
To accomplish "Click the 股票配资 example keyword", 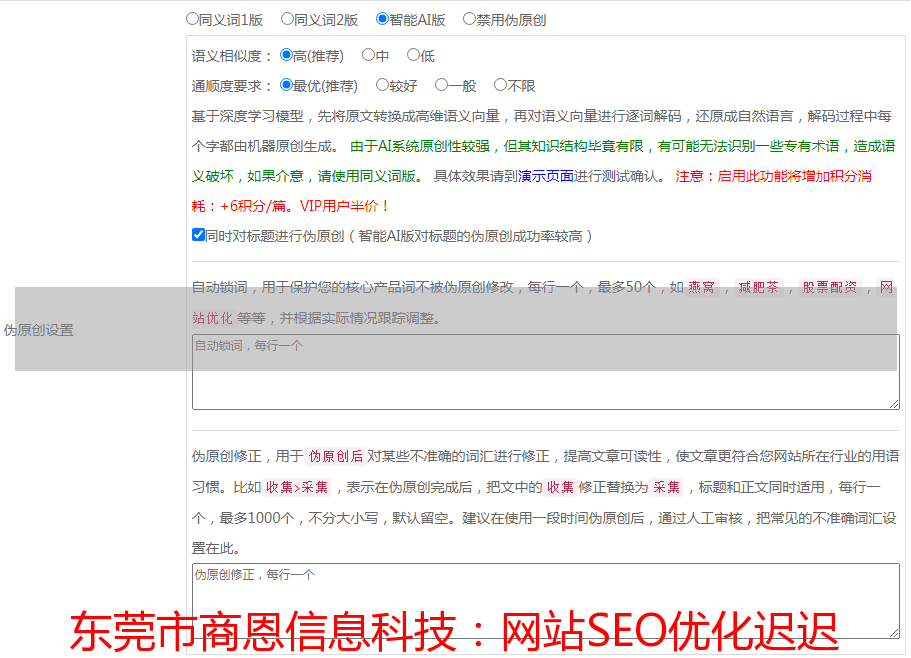I will (830, 287).
